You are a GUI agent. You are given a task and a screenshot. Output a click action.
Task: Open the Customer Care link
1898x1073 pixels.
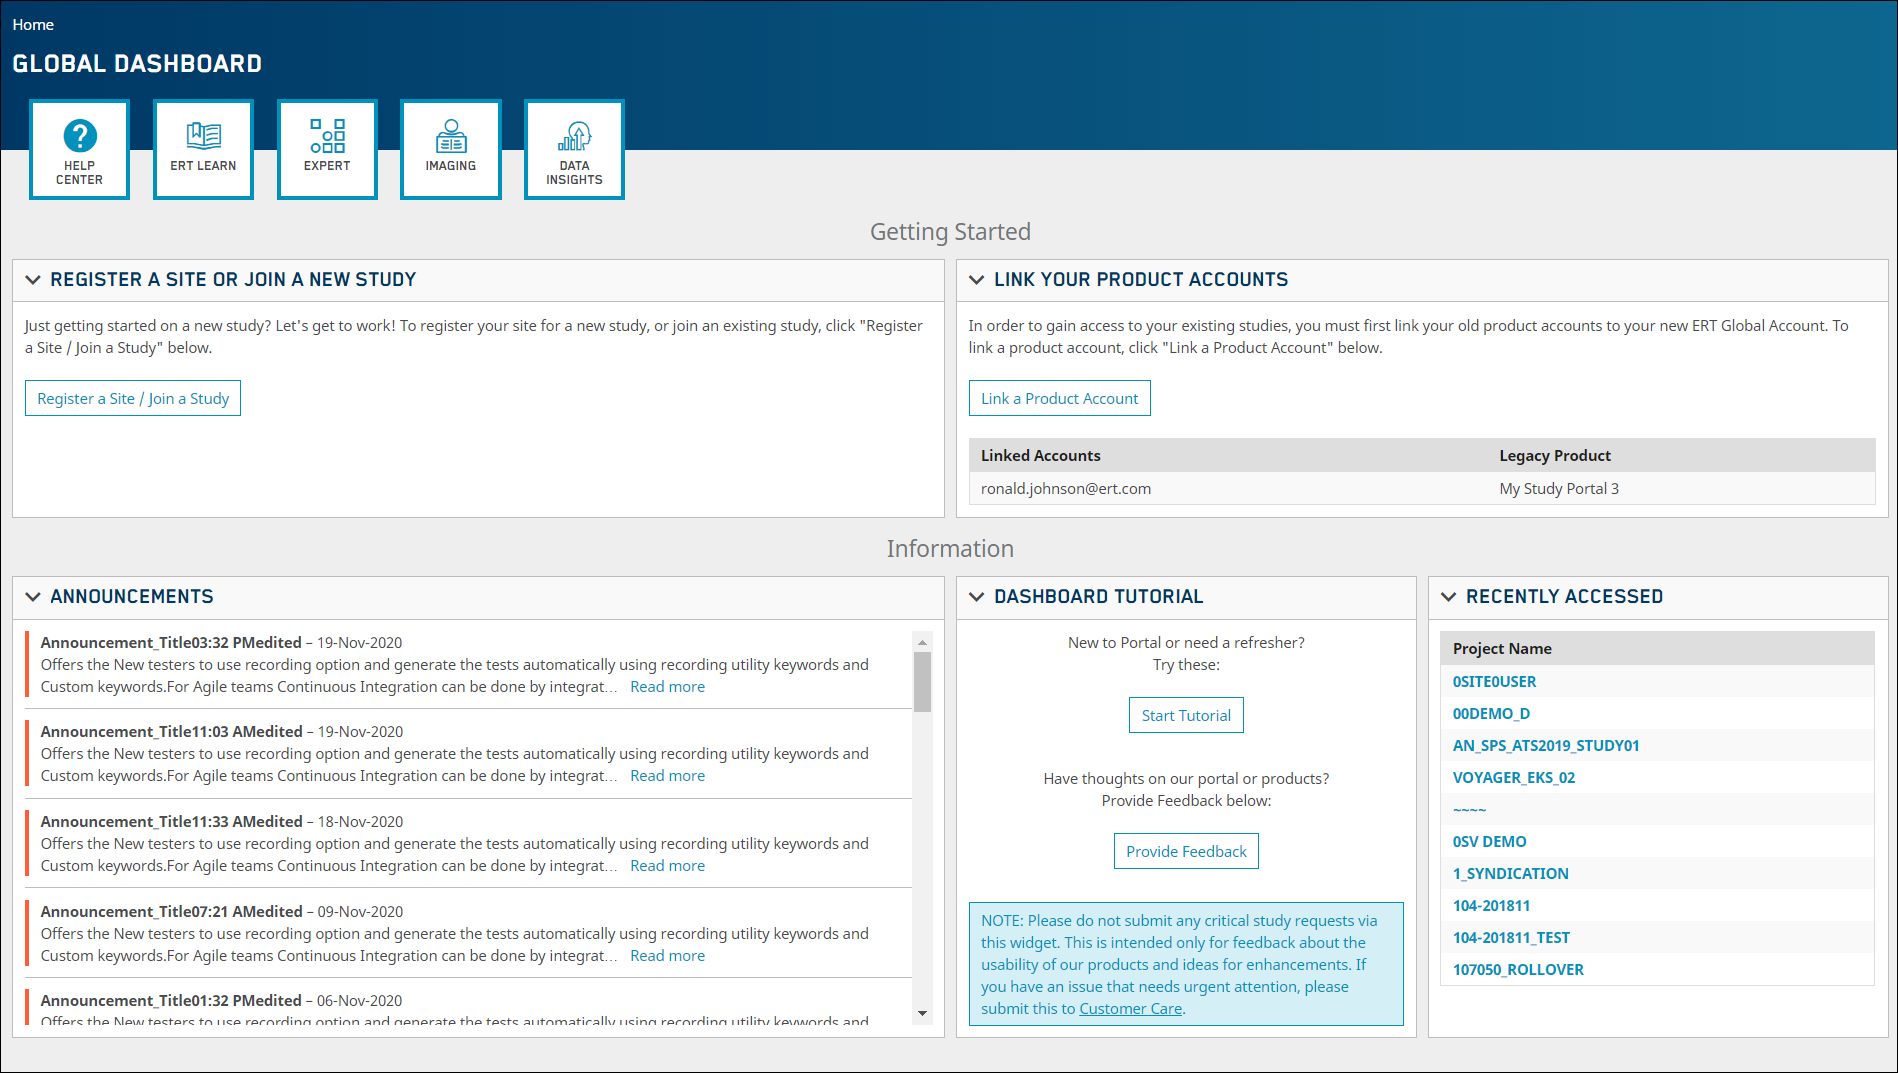(x=1130, y=1009)
